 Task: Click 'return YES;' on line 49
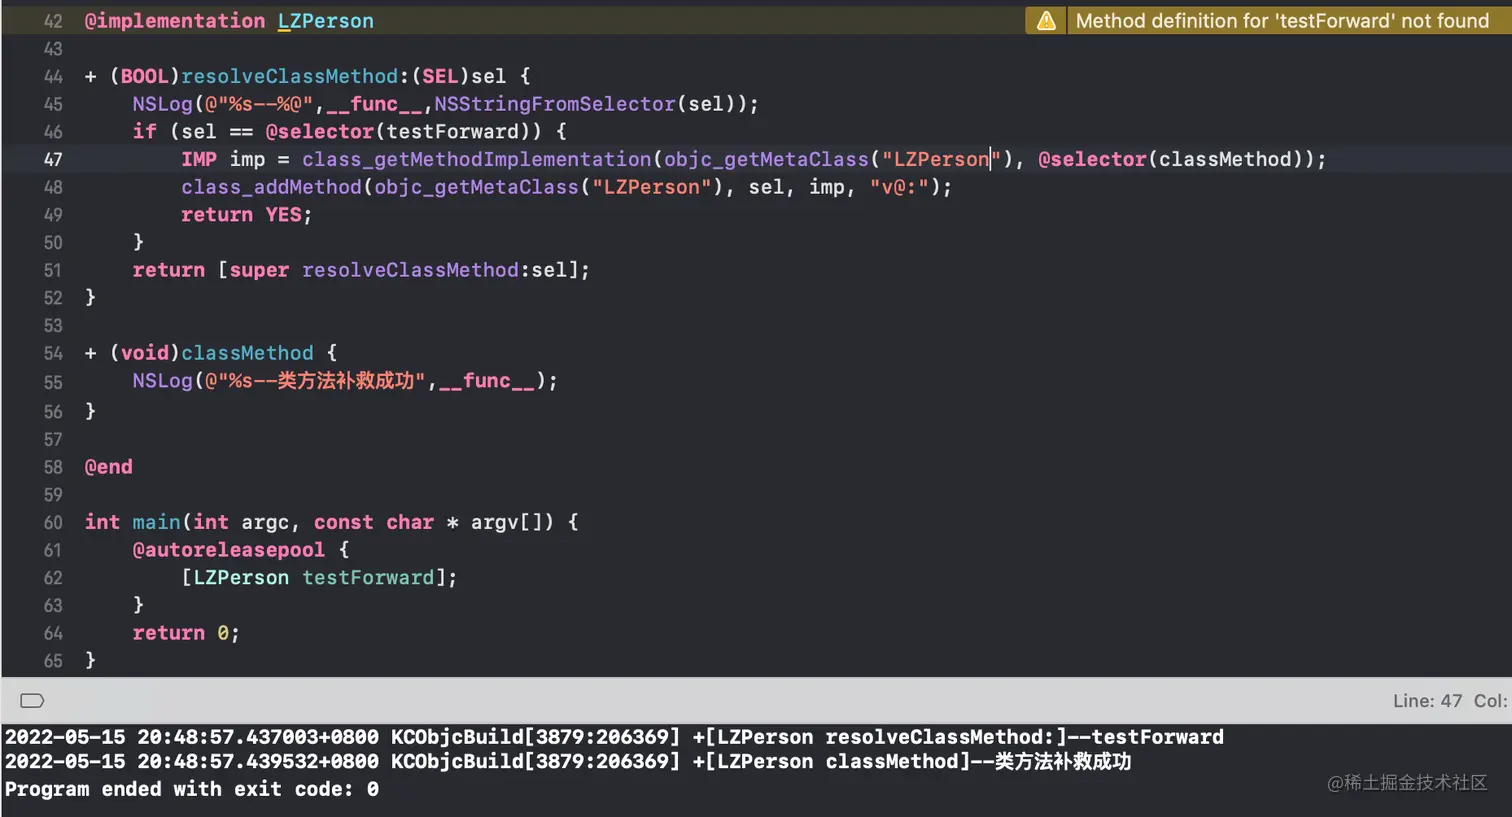[x=247, y=215]
